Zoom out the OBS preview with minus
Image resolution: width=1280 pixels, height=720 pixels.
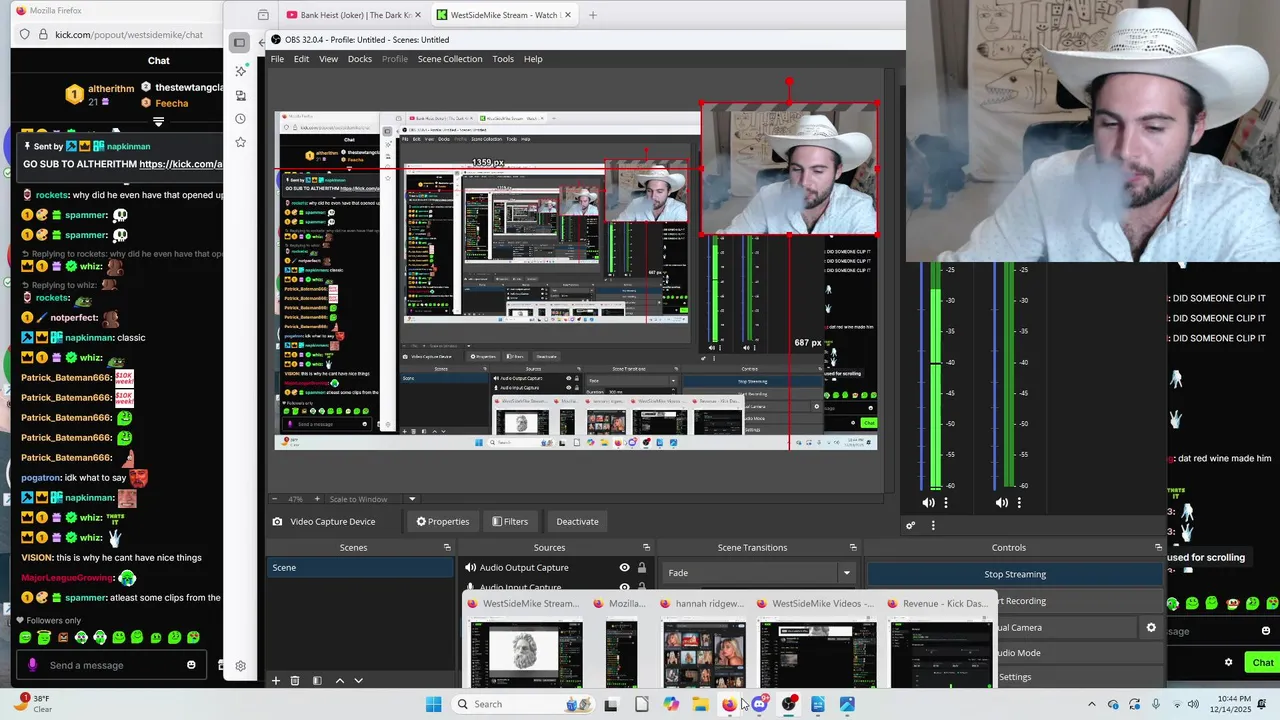pyautogui.click(x=276, y=499)
